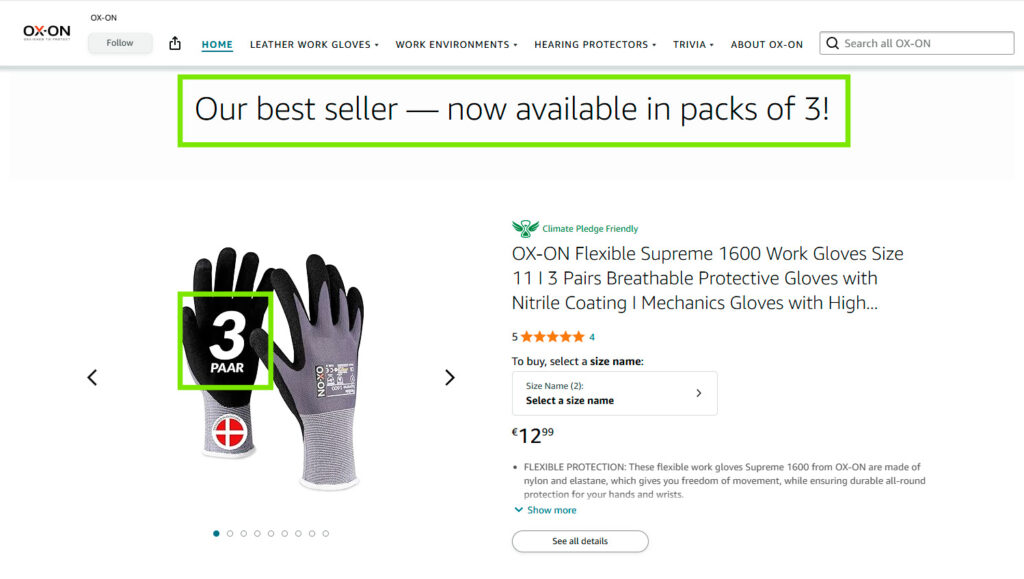Click the Search all OX-ON field
Viewport: 1024px width, 579px height.
point(925,43)
